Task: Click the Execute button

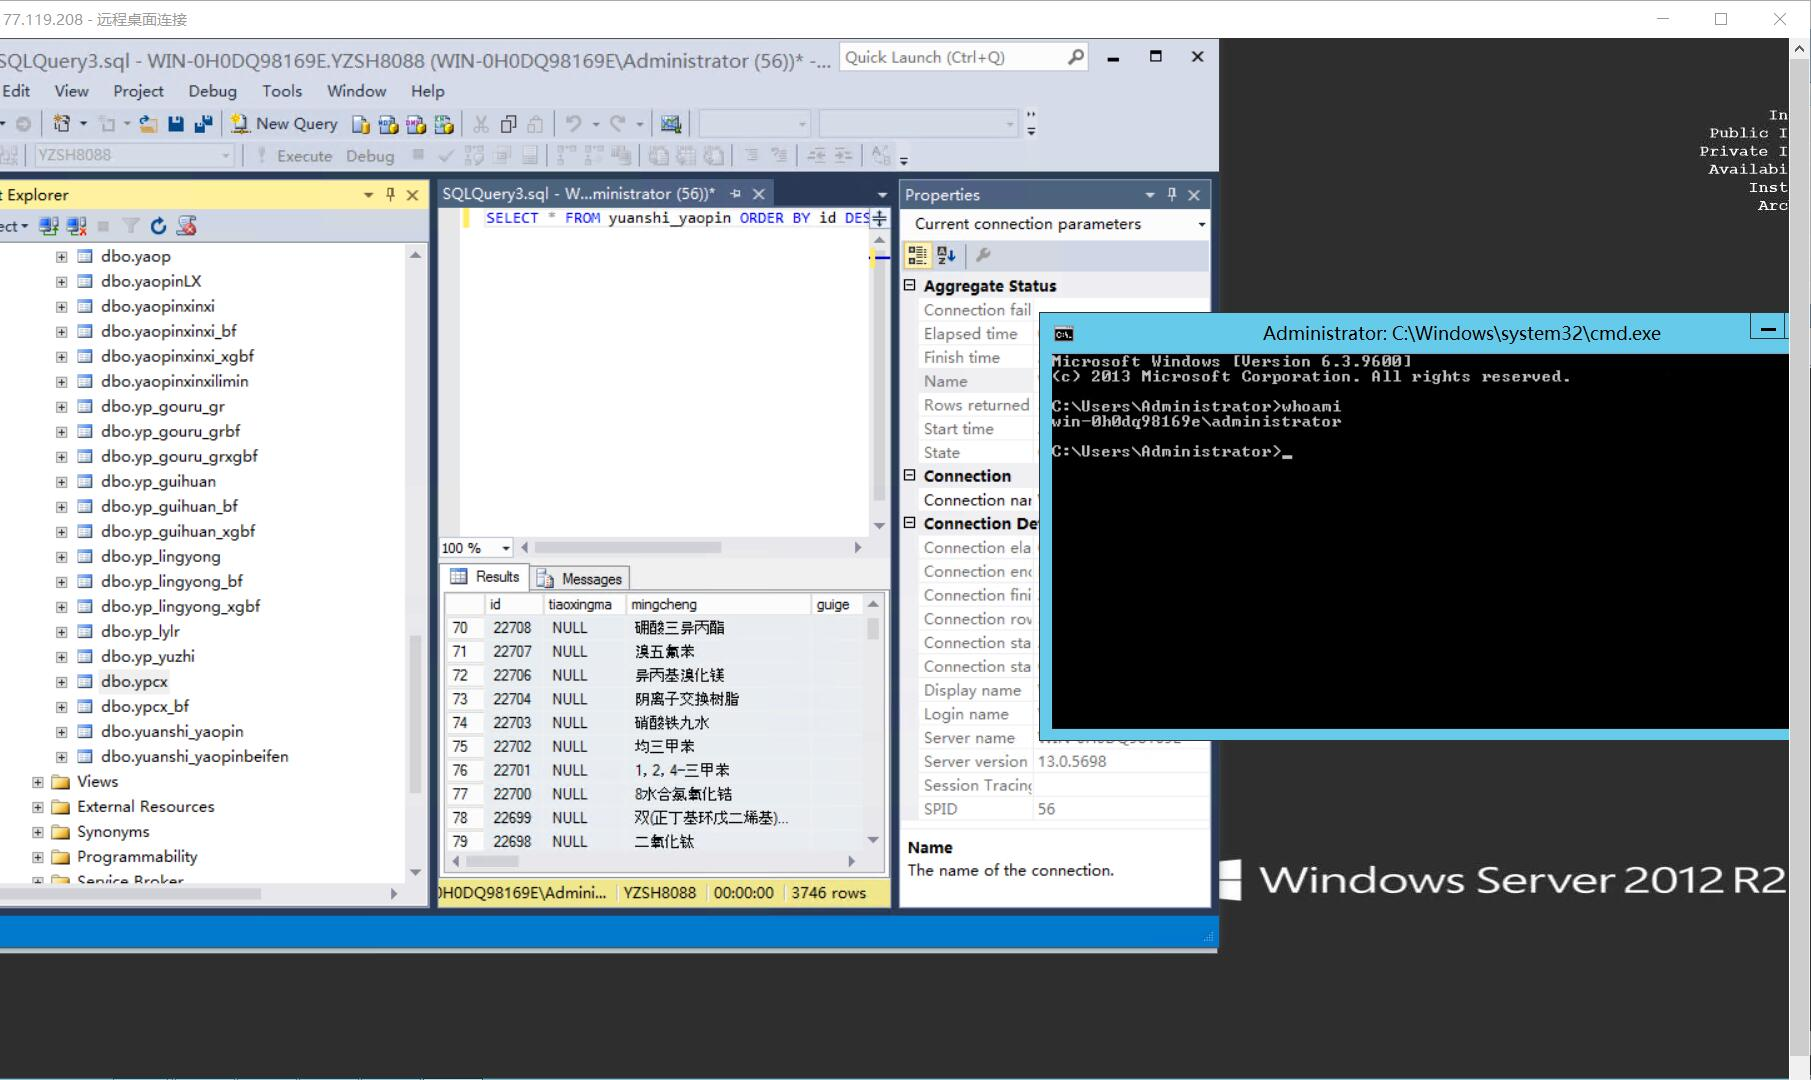Action: click(x=294, y=156)
